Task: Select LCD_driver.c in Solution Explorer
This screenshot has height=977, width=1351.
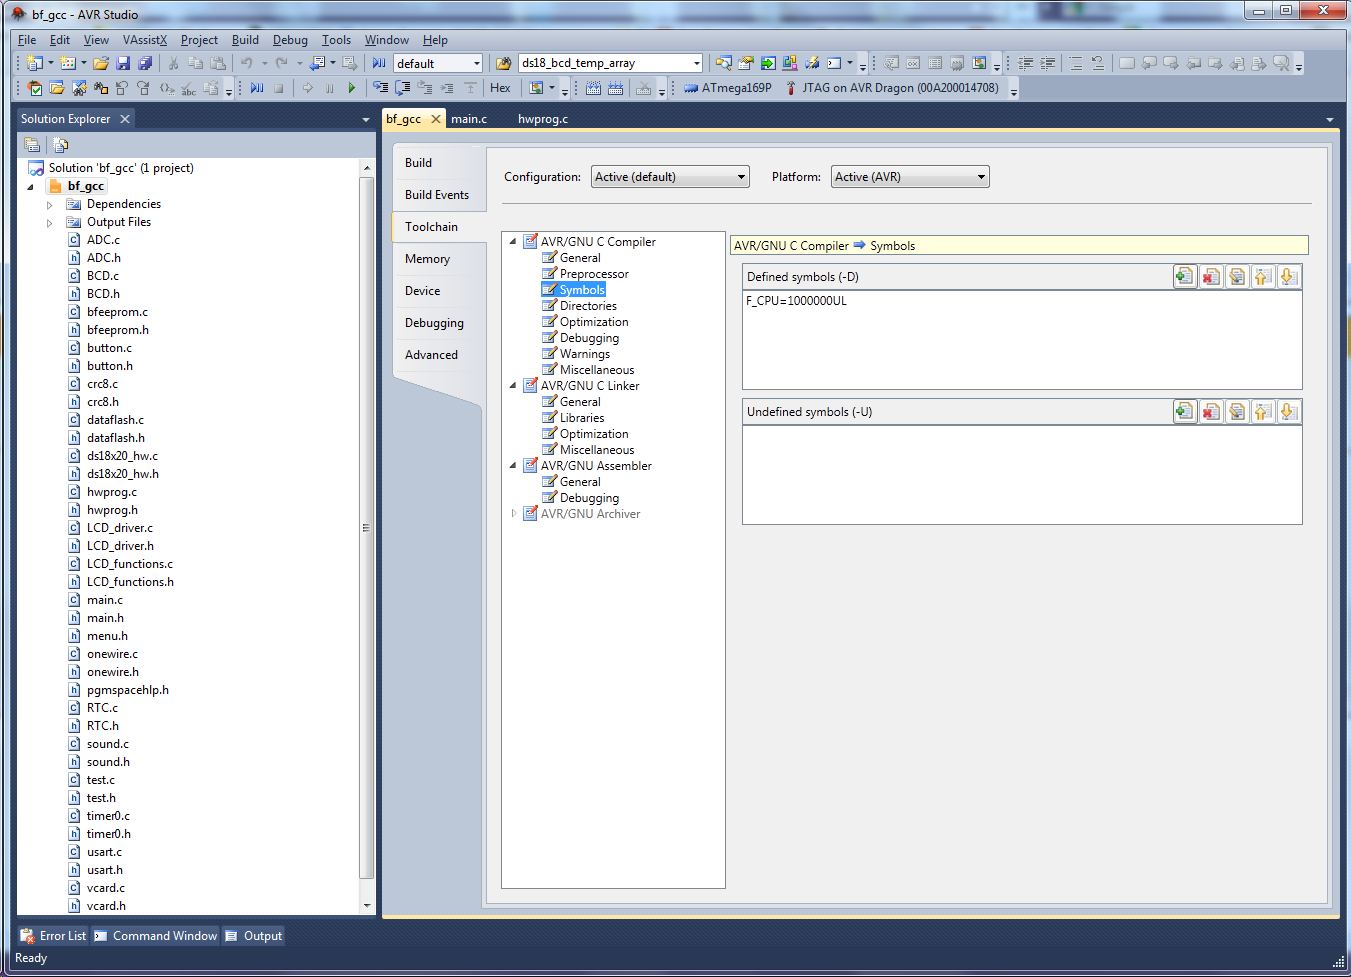Action: pyautogui.click(x=120, y=528)
